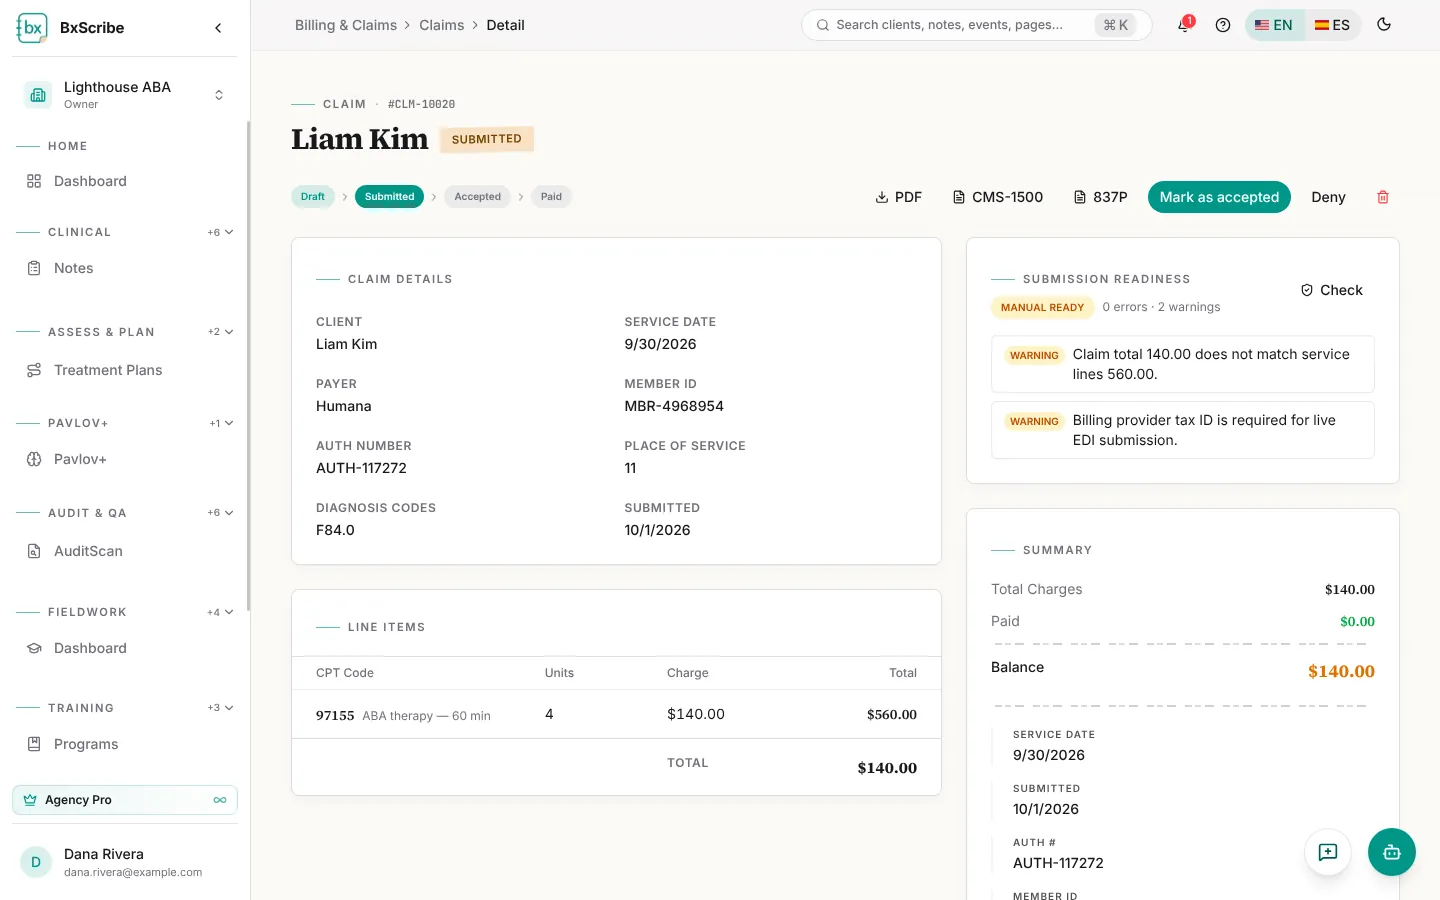Click the Lighthouse ABA organization icon
1440x900 pixels.
tap(38, 95)
